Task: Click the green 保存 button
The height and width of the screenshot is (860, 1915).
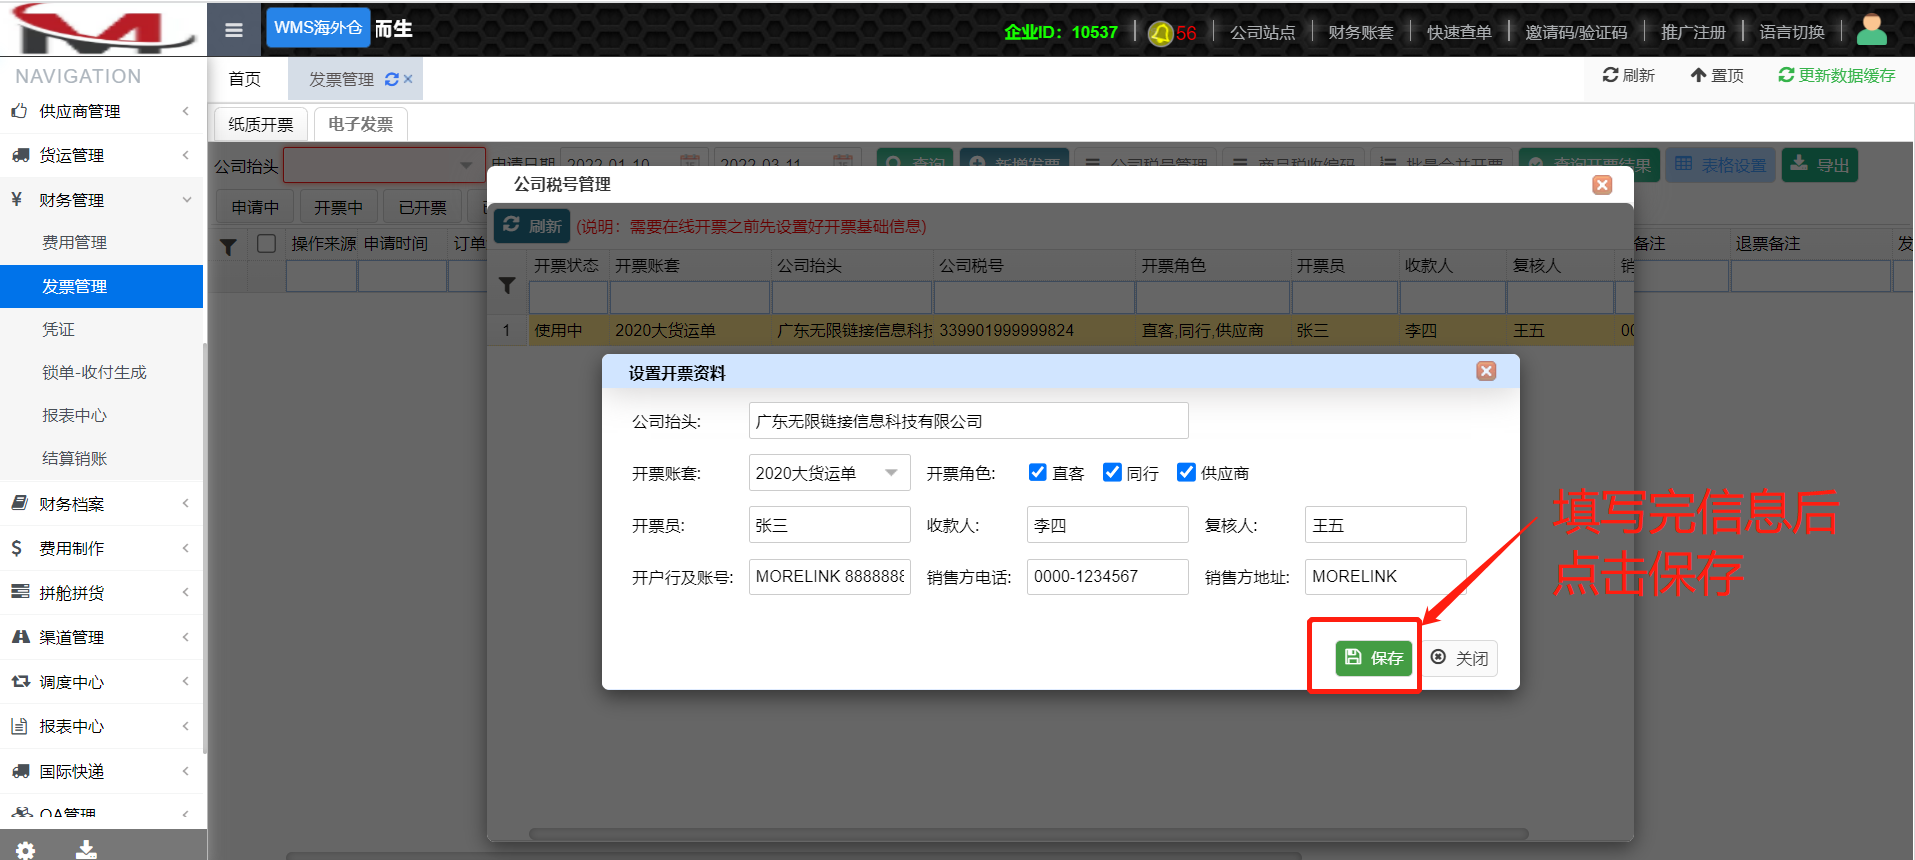Action: pos(1374,658)
